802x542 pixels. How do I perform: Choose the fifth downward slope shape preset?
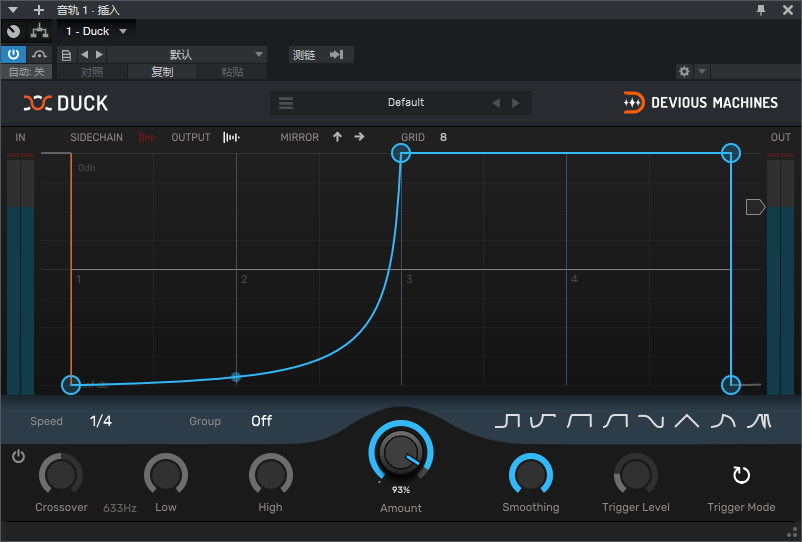[x=651, y=421]
